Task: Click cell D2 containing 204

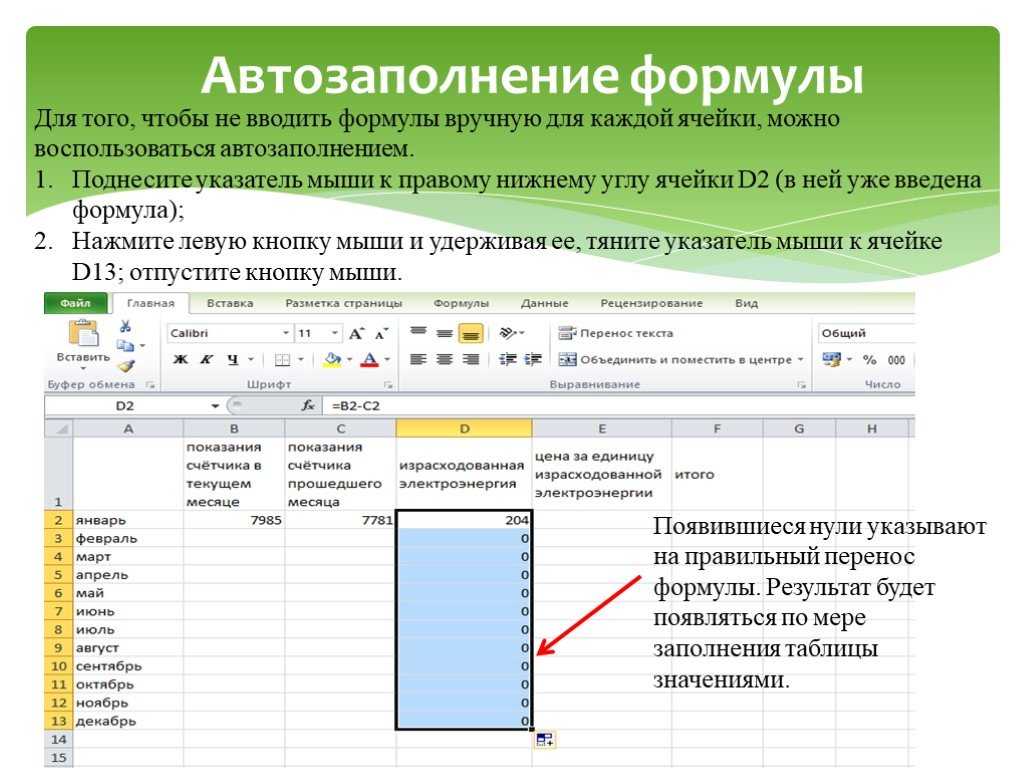Action: click(464, 520)
